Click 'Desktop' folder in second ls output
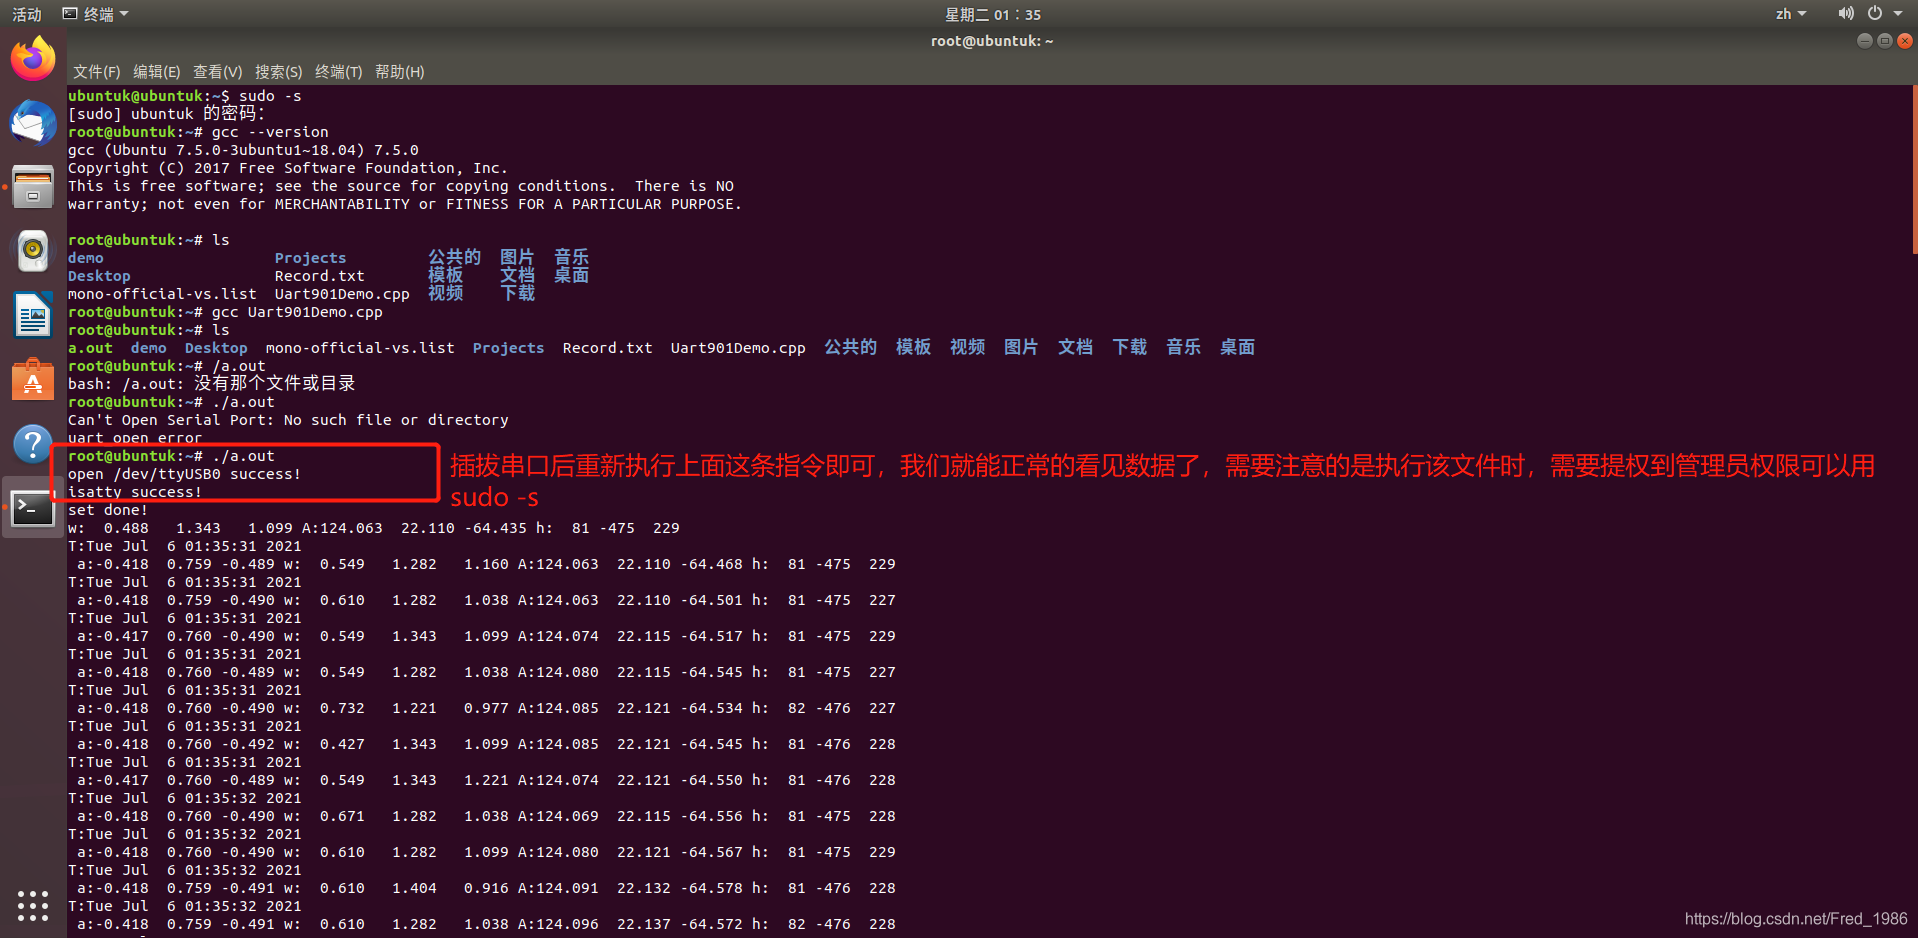 [x=216, y=348]
